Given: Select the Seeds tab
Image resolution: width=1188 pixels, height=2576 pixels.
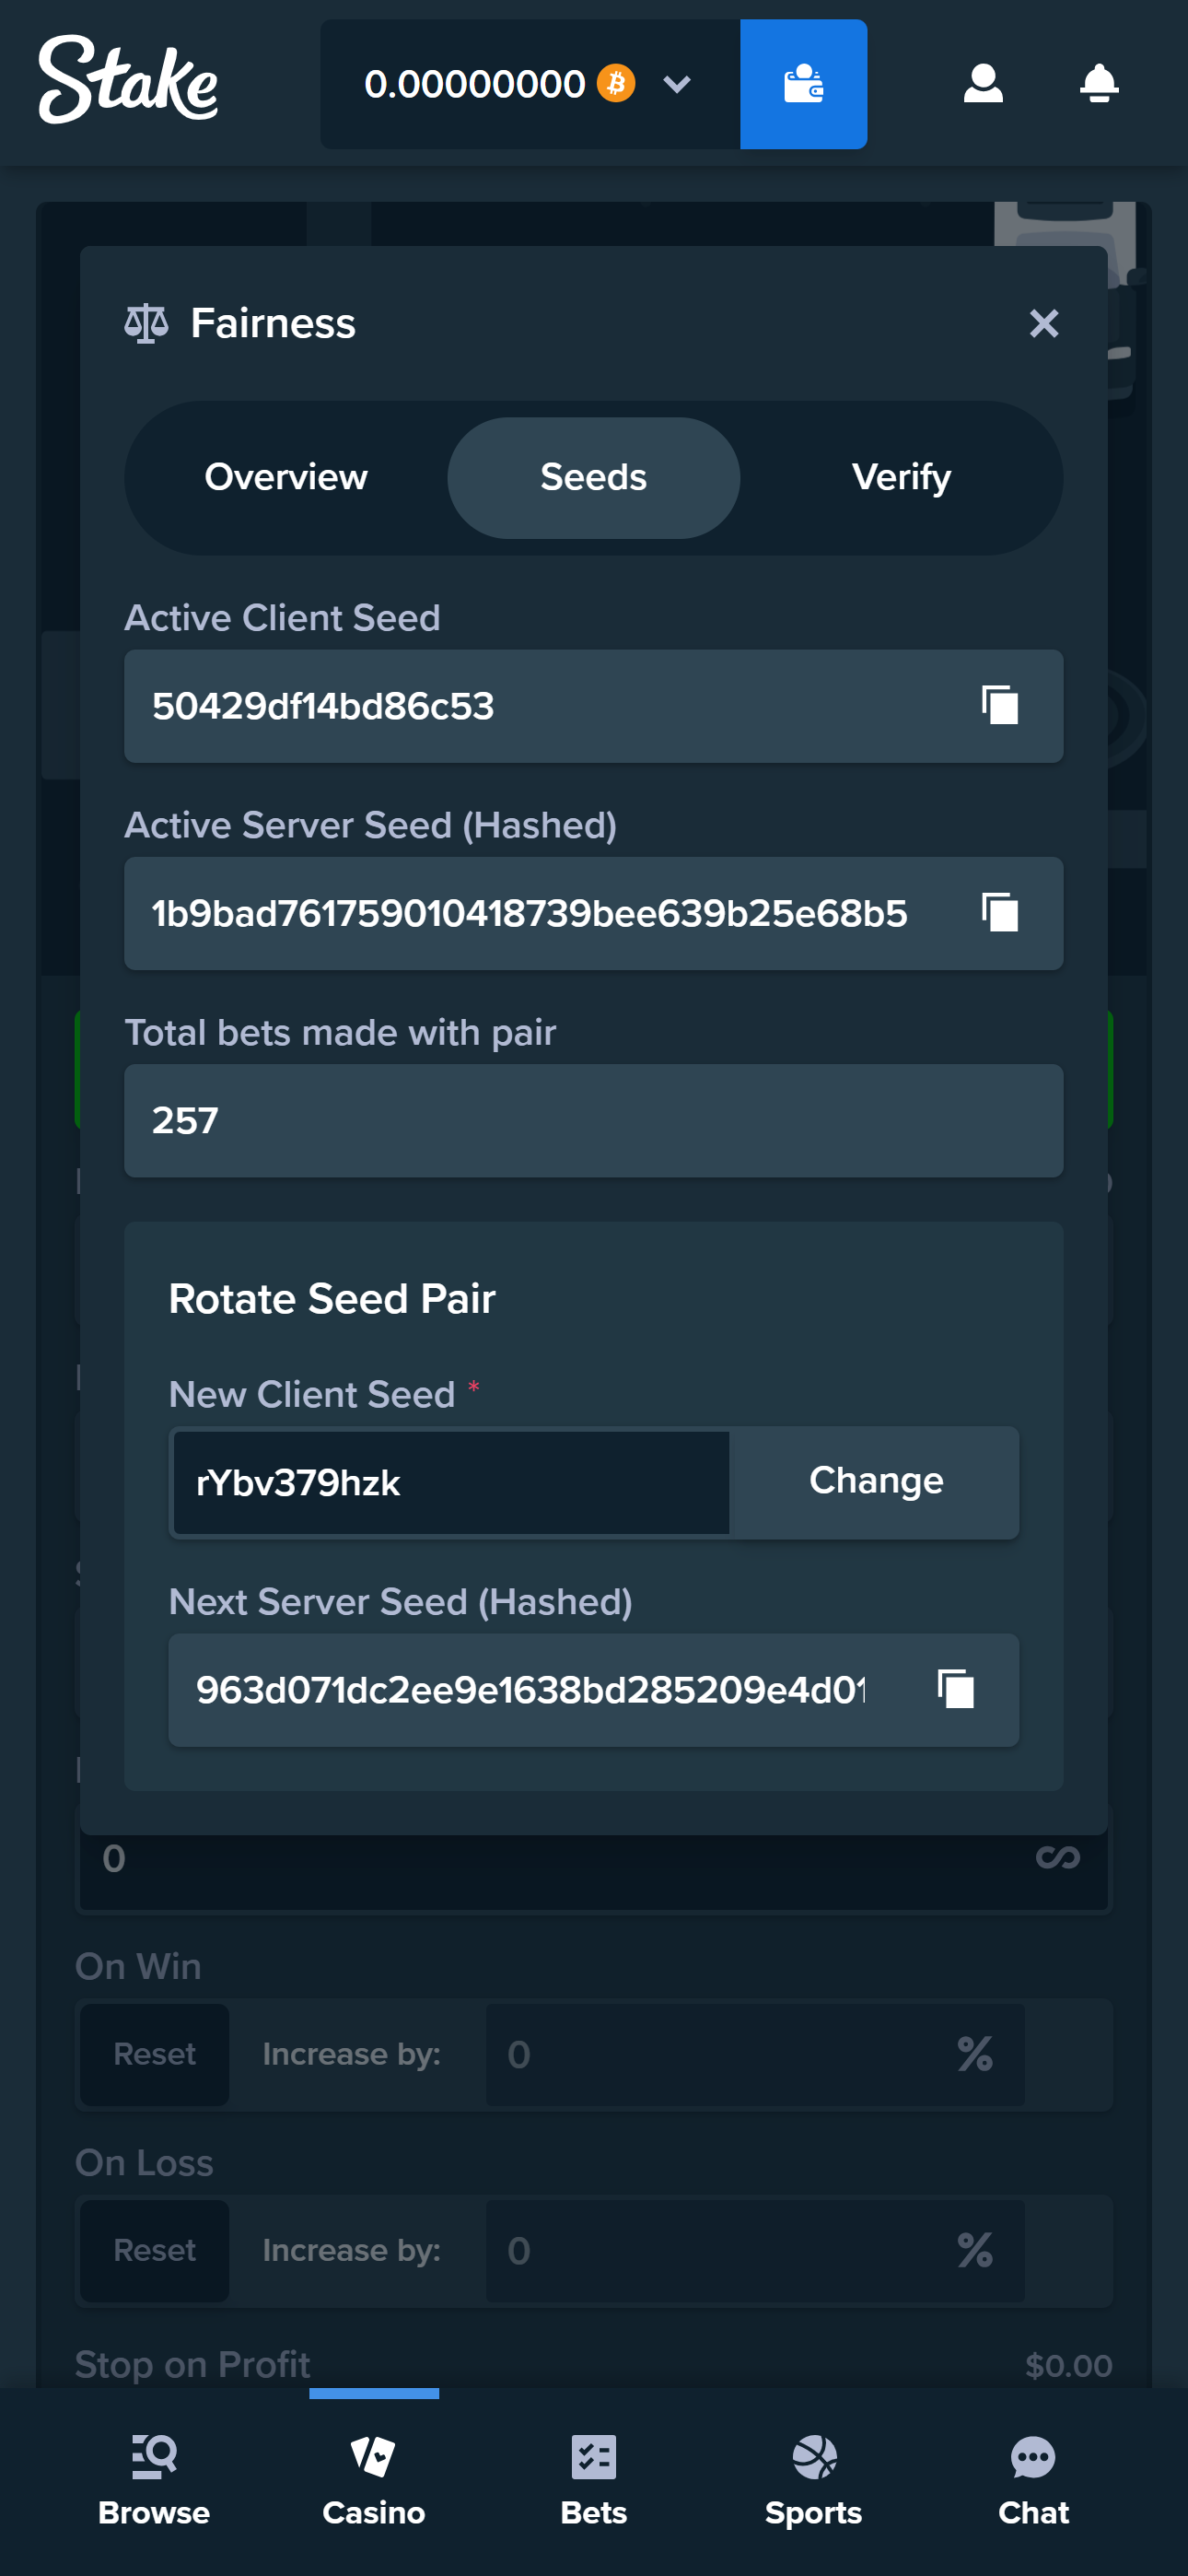Looking at the screenshot, I should [x=593, y=478].
